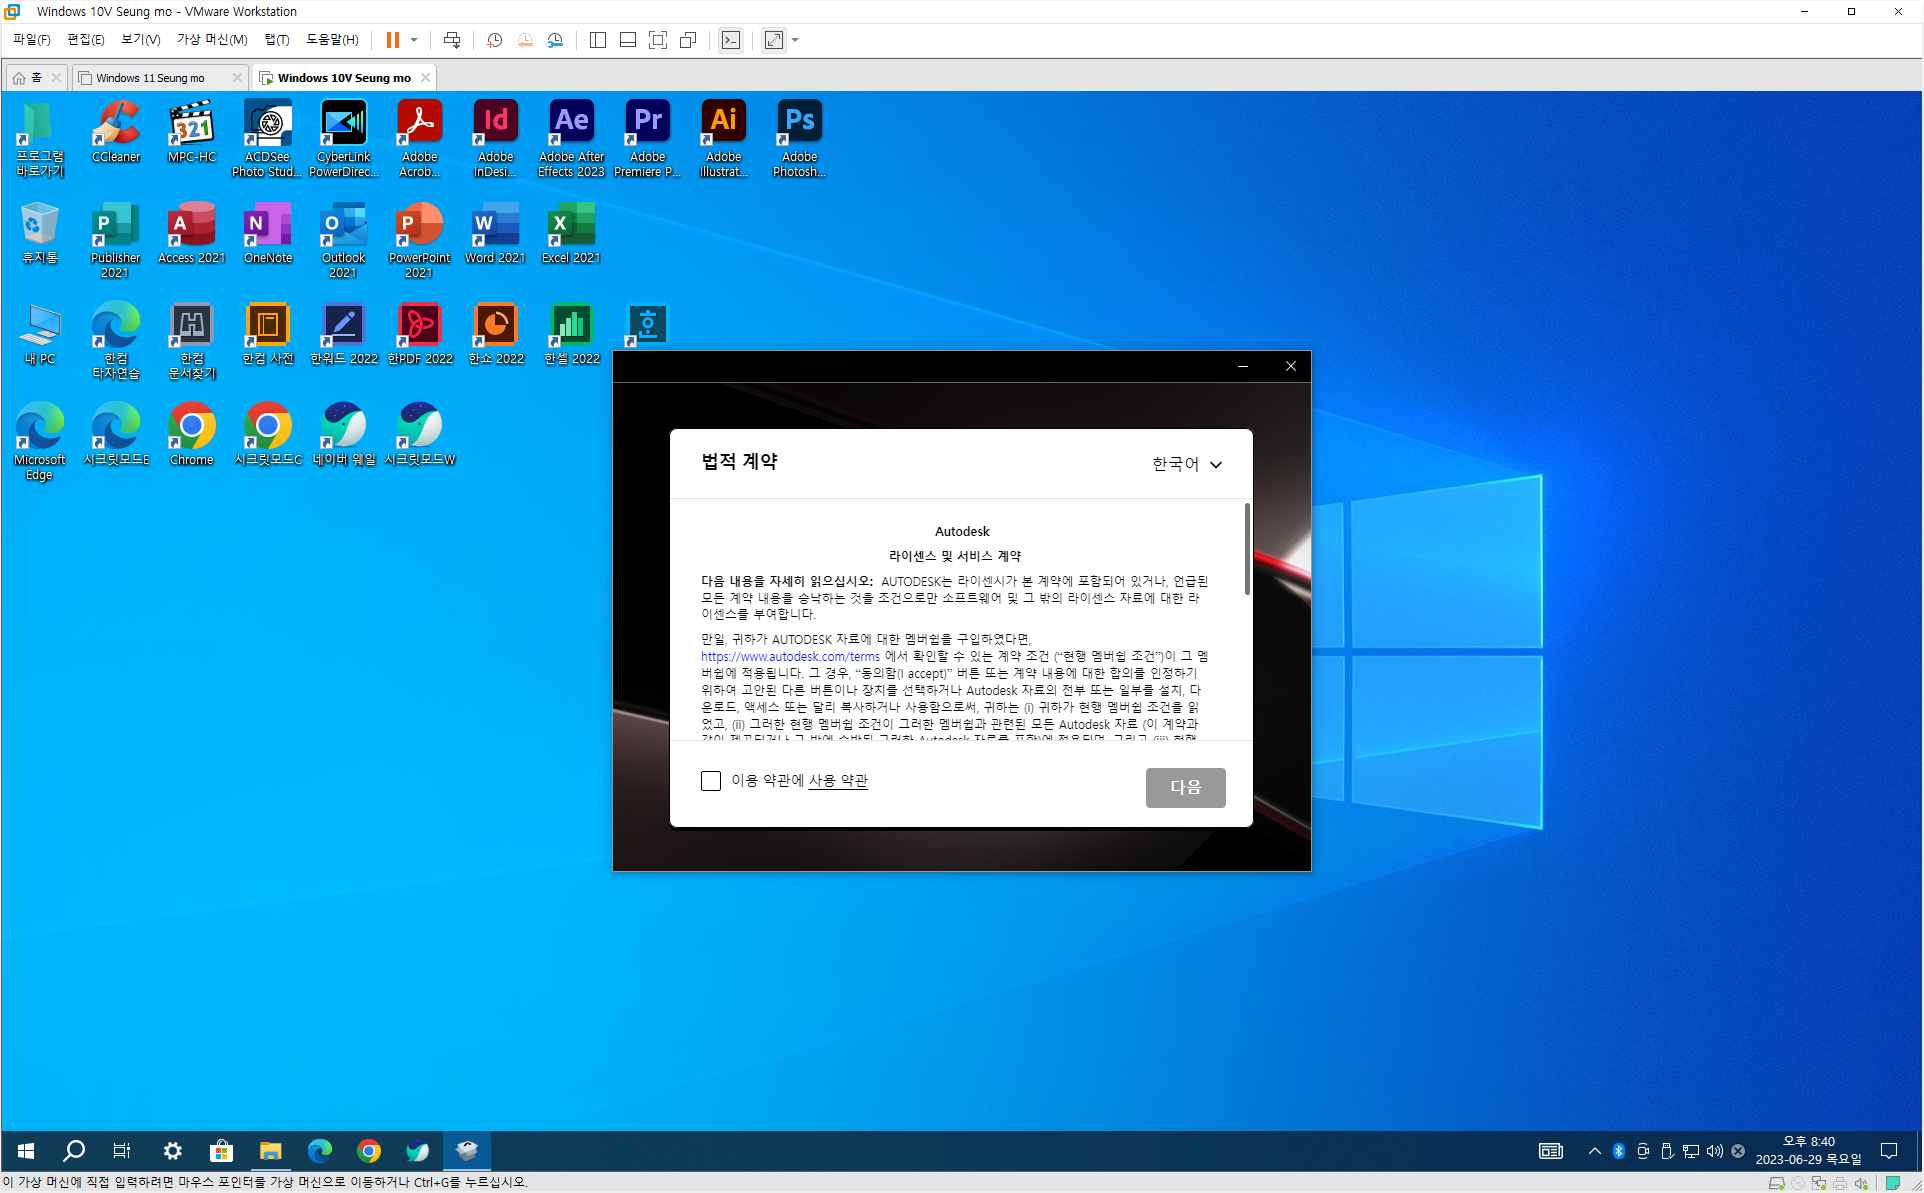The height and width of the screenshot is (1193, 1924).
Task: Click the 다음 button in installer
Action: click(x=1185, y=787)
